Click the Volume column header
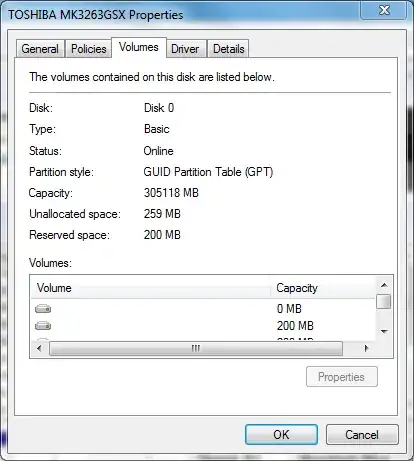Image resolution: width=414 pixels, height=461 pixels. point(150,288)
